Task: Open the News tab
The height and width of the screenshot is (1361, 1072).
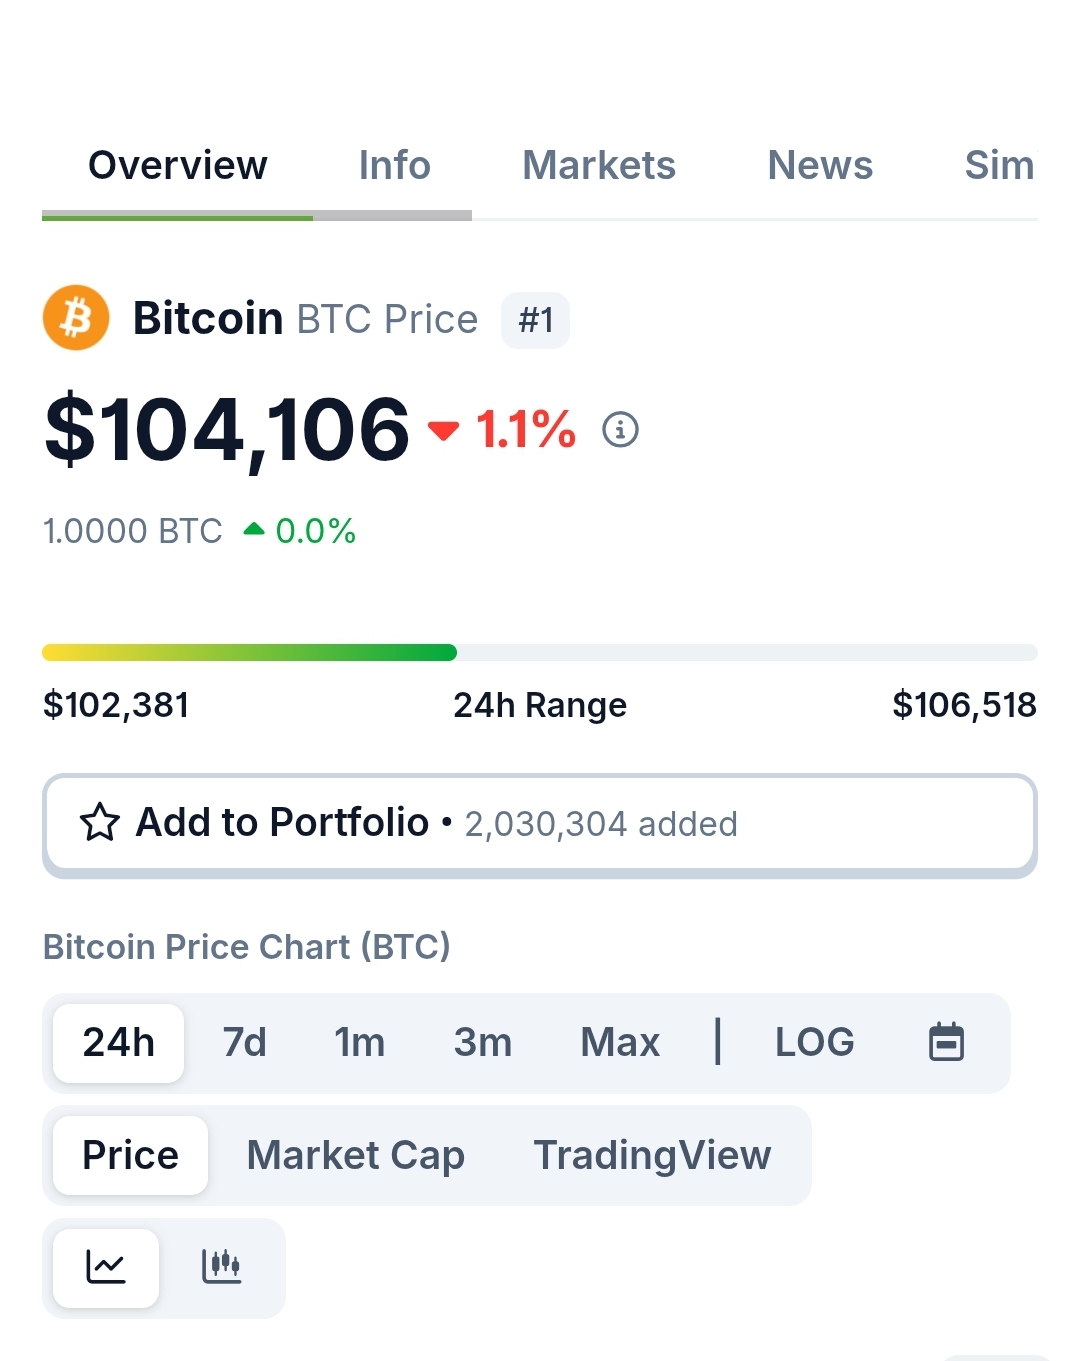Action: [820, 165]
